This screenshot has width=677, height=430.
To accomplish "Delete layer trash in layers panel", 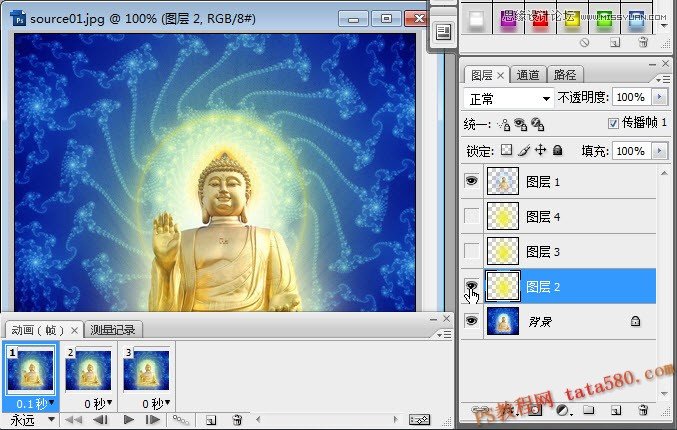I will tap(642, 410).
